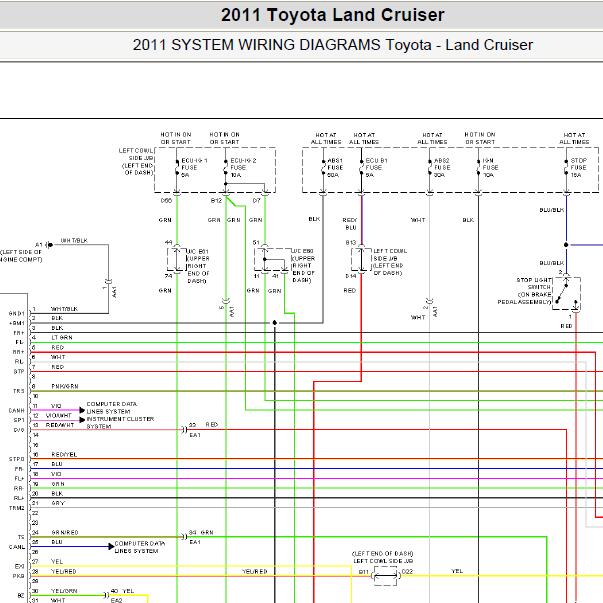603x603 pixels.
Task: Click the A1 ground point label
Action: (38, 245)
